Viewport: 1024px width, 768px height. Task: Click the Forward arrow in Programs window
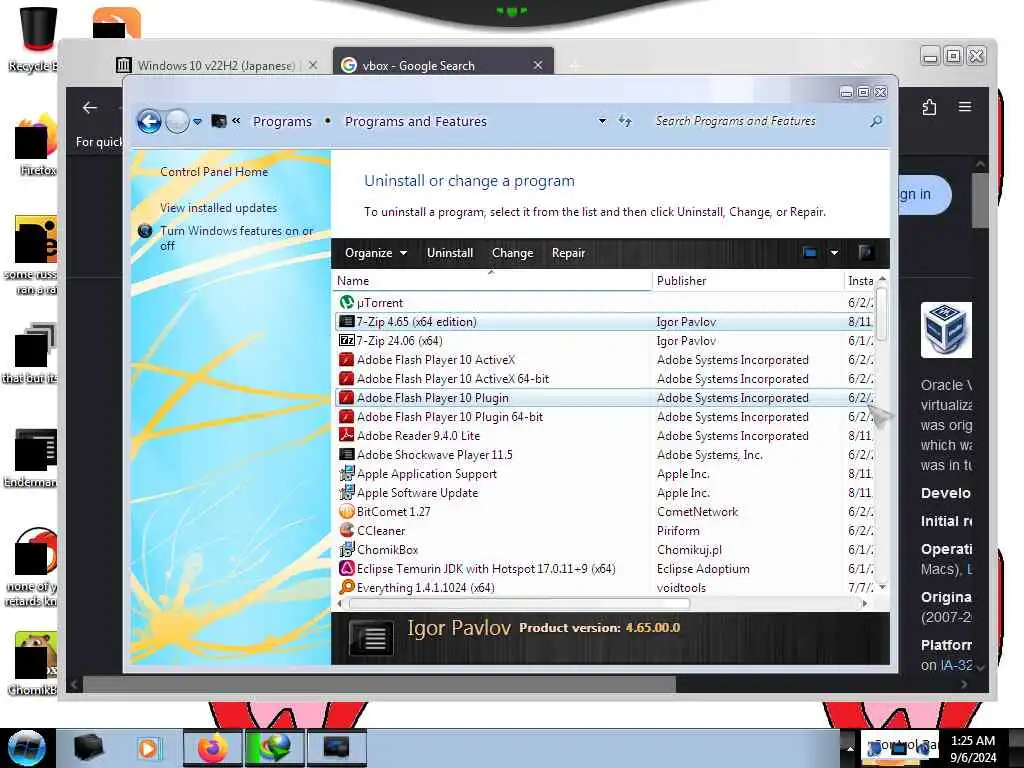(x=177, y=121)
